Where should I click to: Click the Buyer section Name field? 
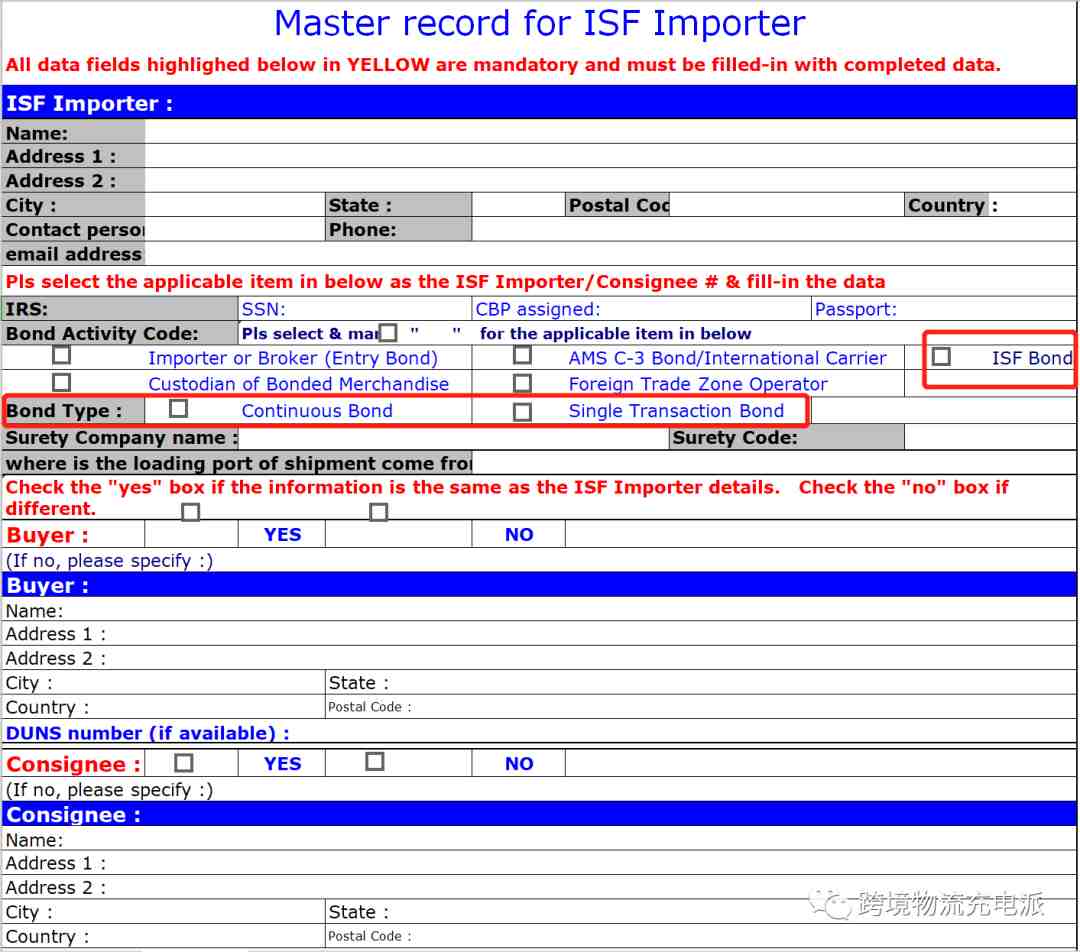539,610
